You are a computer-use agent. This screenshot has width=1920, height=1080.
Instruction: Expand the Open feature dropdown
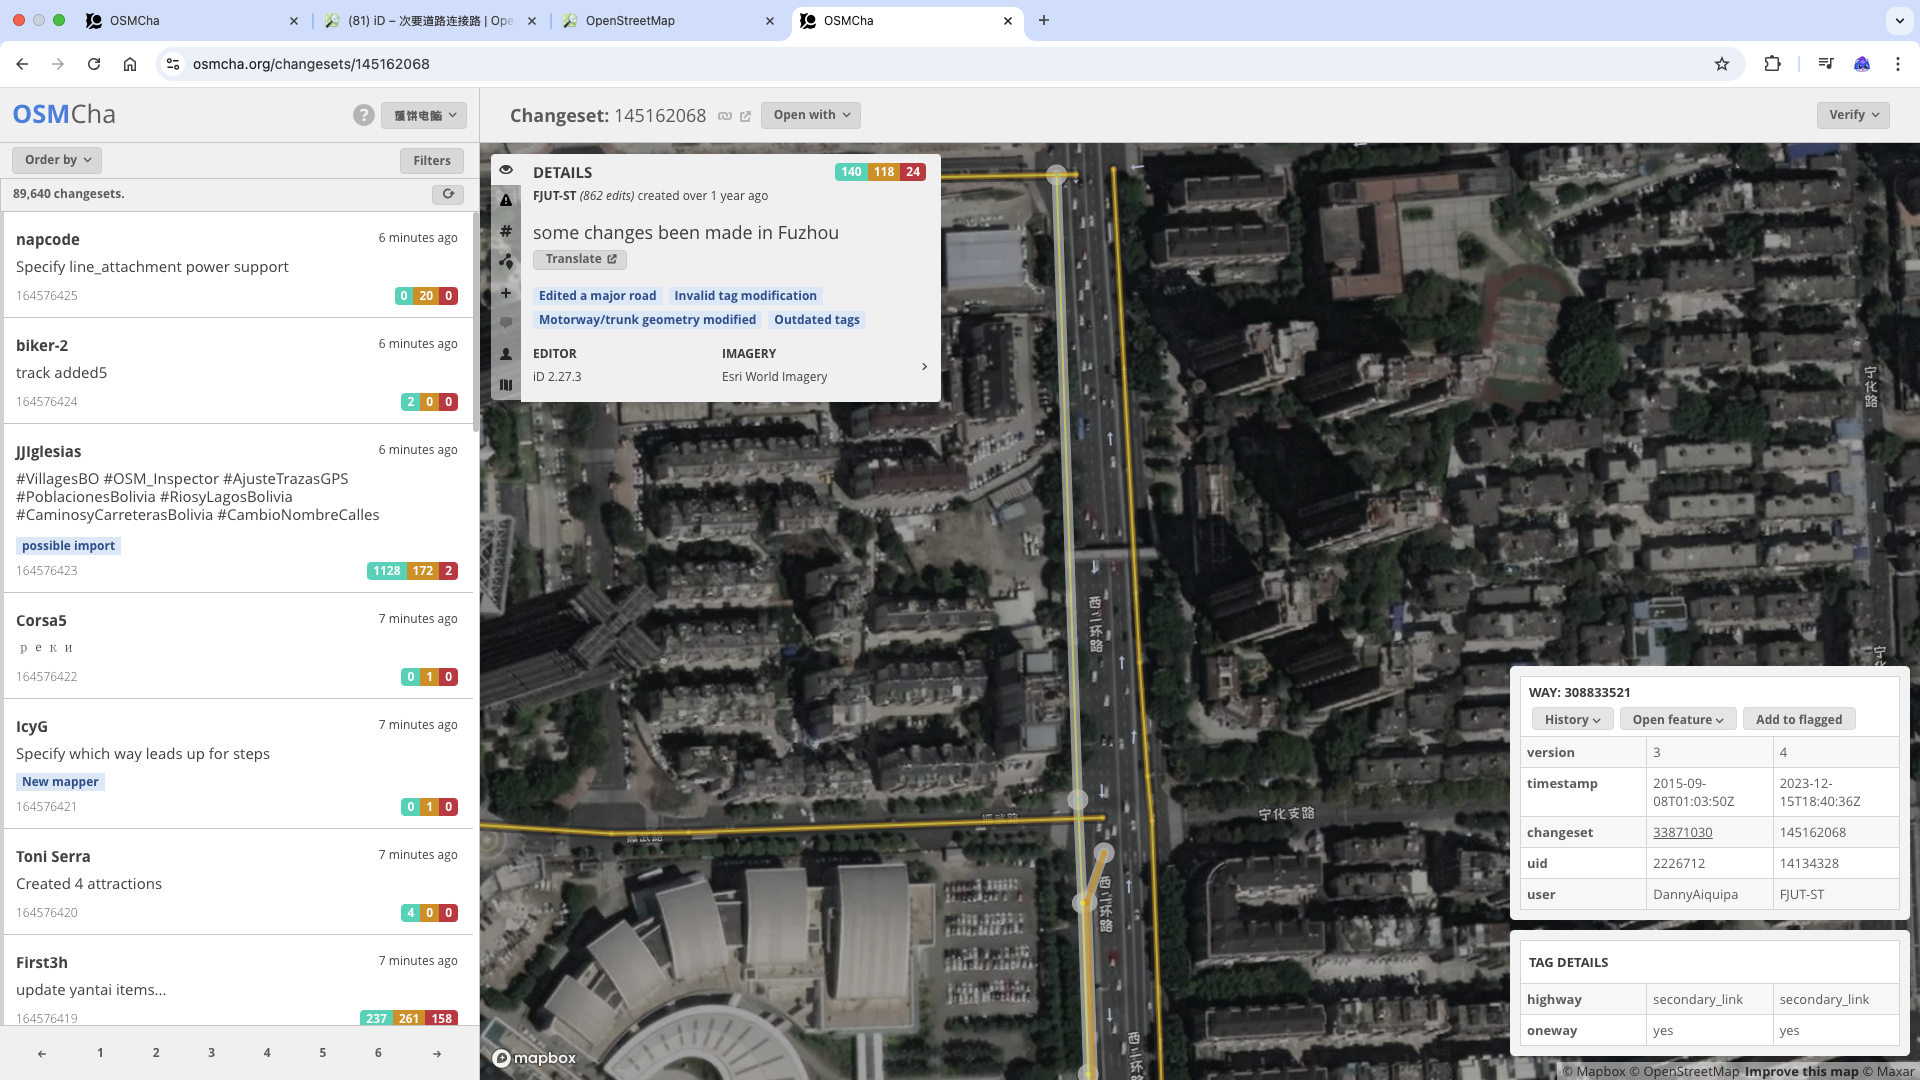(1678, 719)
